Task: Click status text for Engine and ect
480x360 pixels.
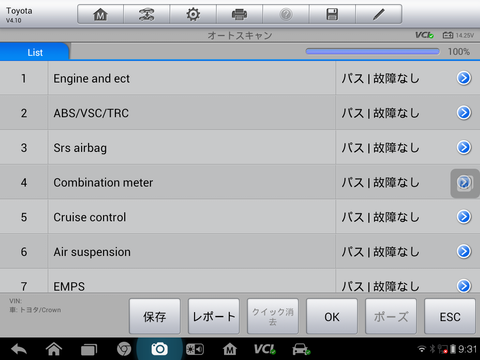Action: [x=380, y=79]
